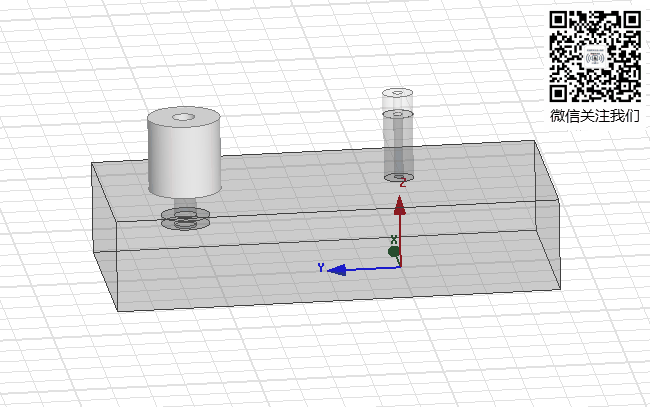Click the QR code image
This screenshot has height=407, width=650.
[x=595, y=56]
